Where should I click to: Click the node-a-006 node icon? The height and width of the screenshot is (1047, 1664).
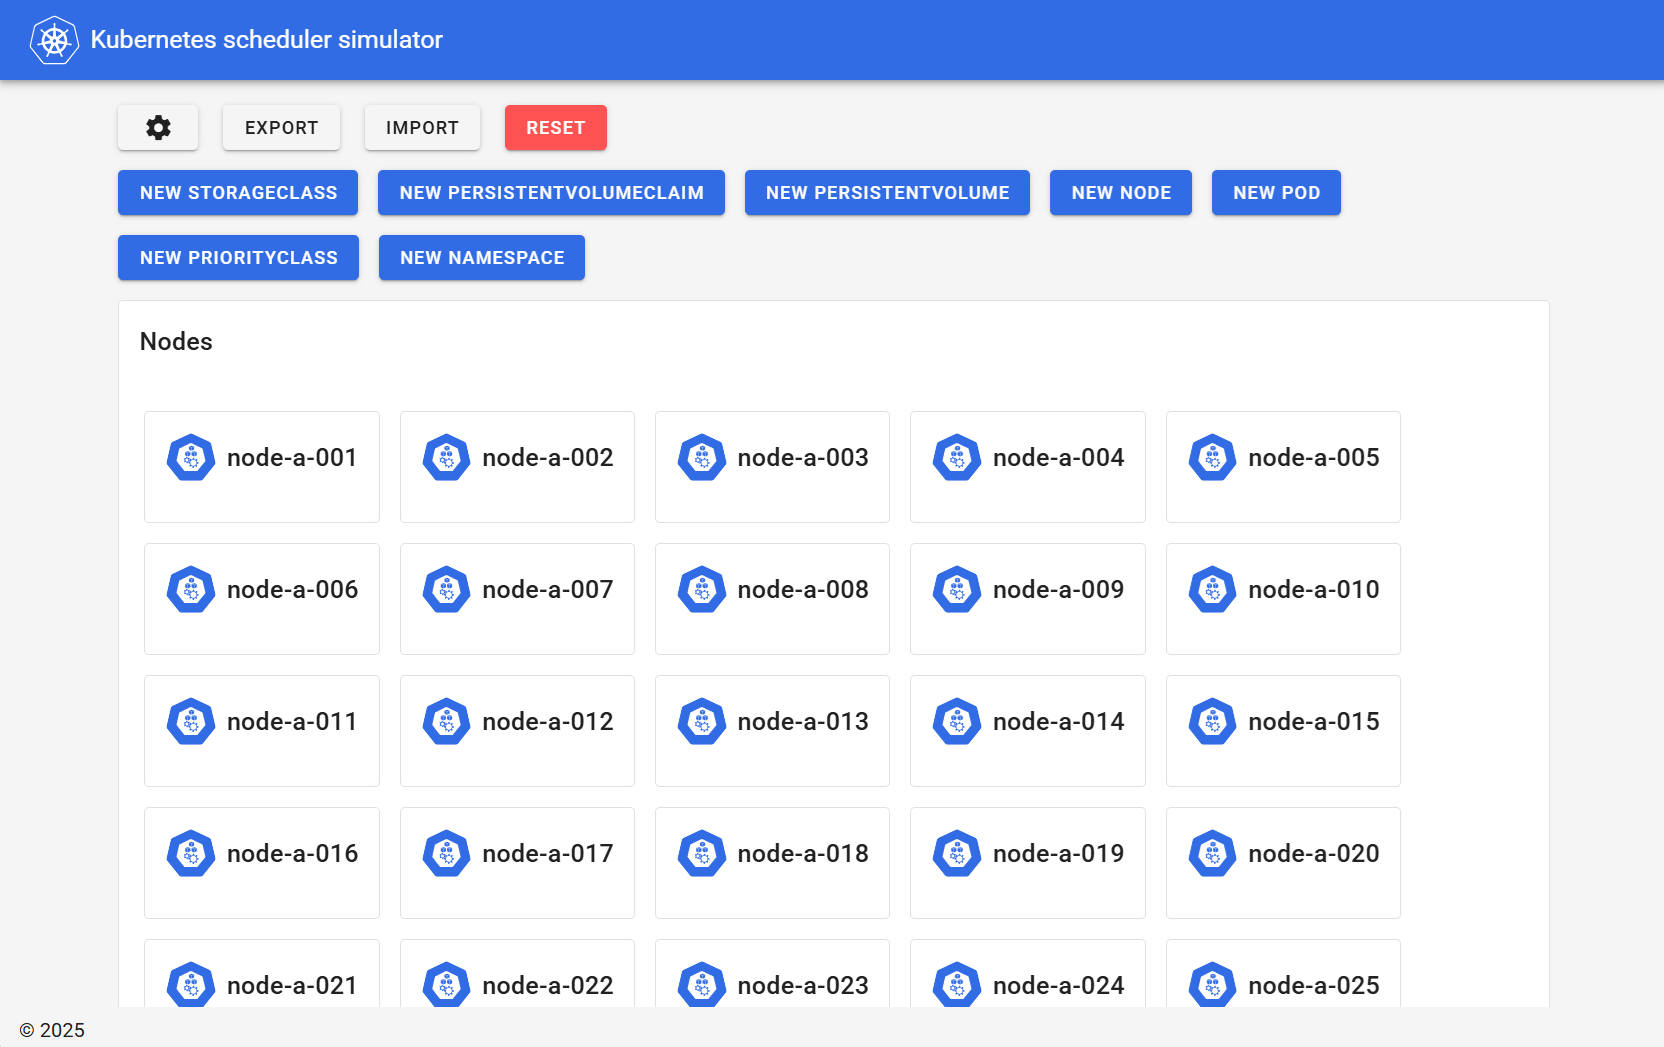coord(191,590)
